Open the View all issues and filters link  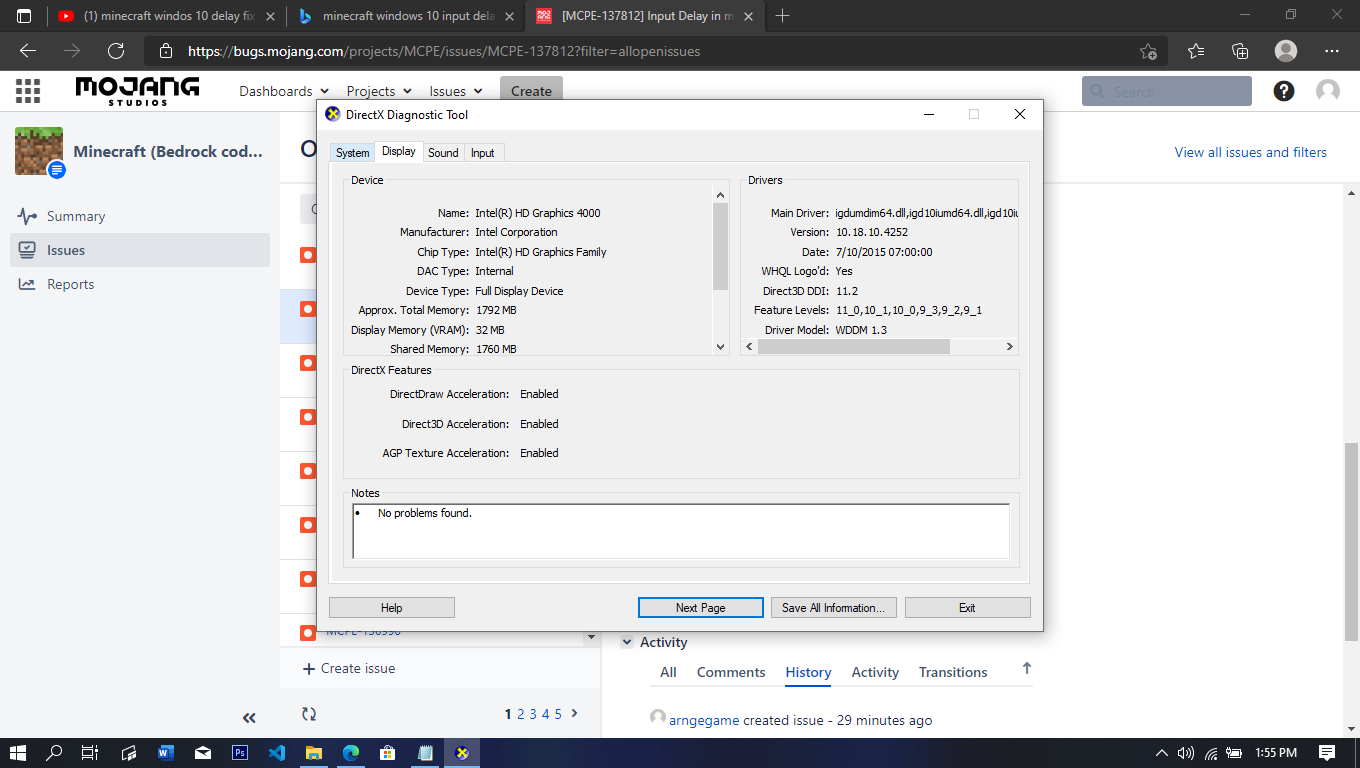[1250, 152]
